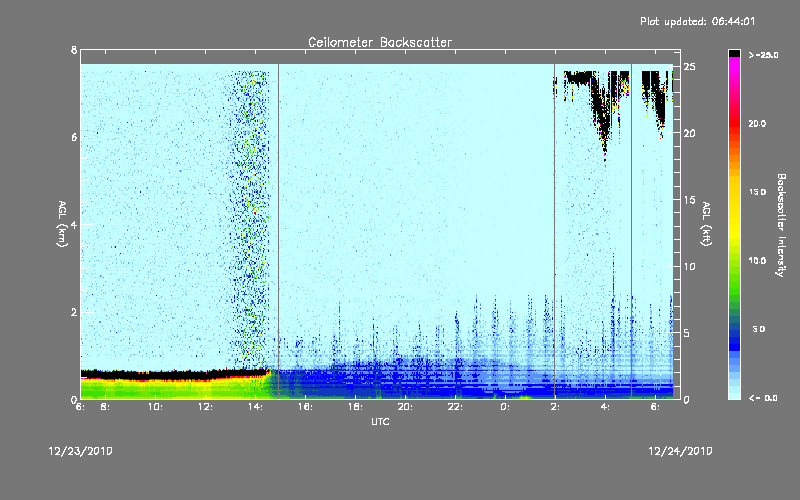Screen dimensions: 800x500
Task: Click the 2 tick on the km axis
Action: click(x=74, y=312)
